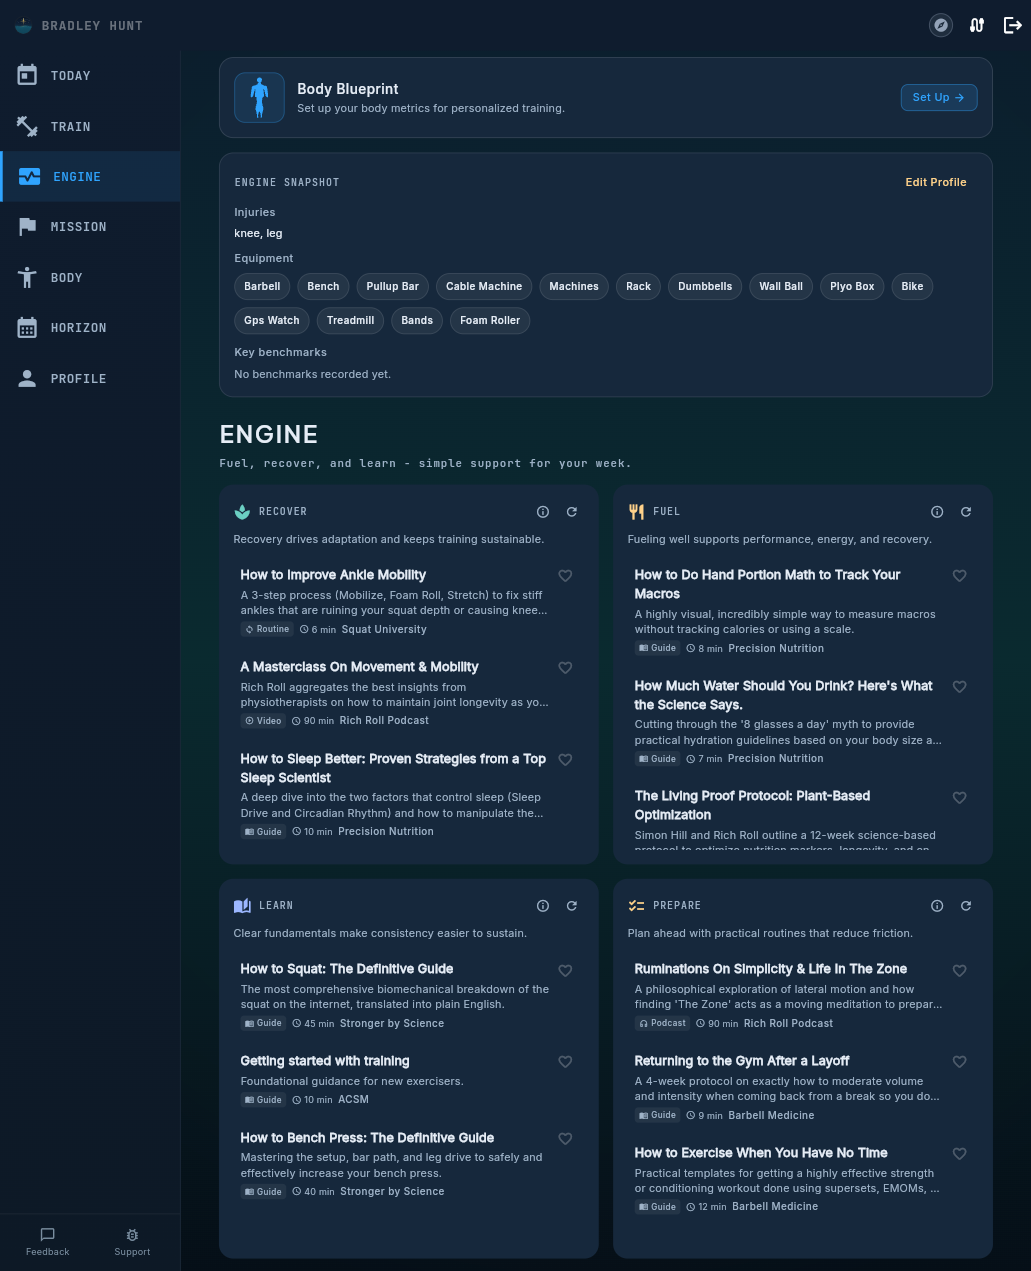Click the Edit Profile link

point(935,182)
